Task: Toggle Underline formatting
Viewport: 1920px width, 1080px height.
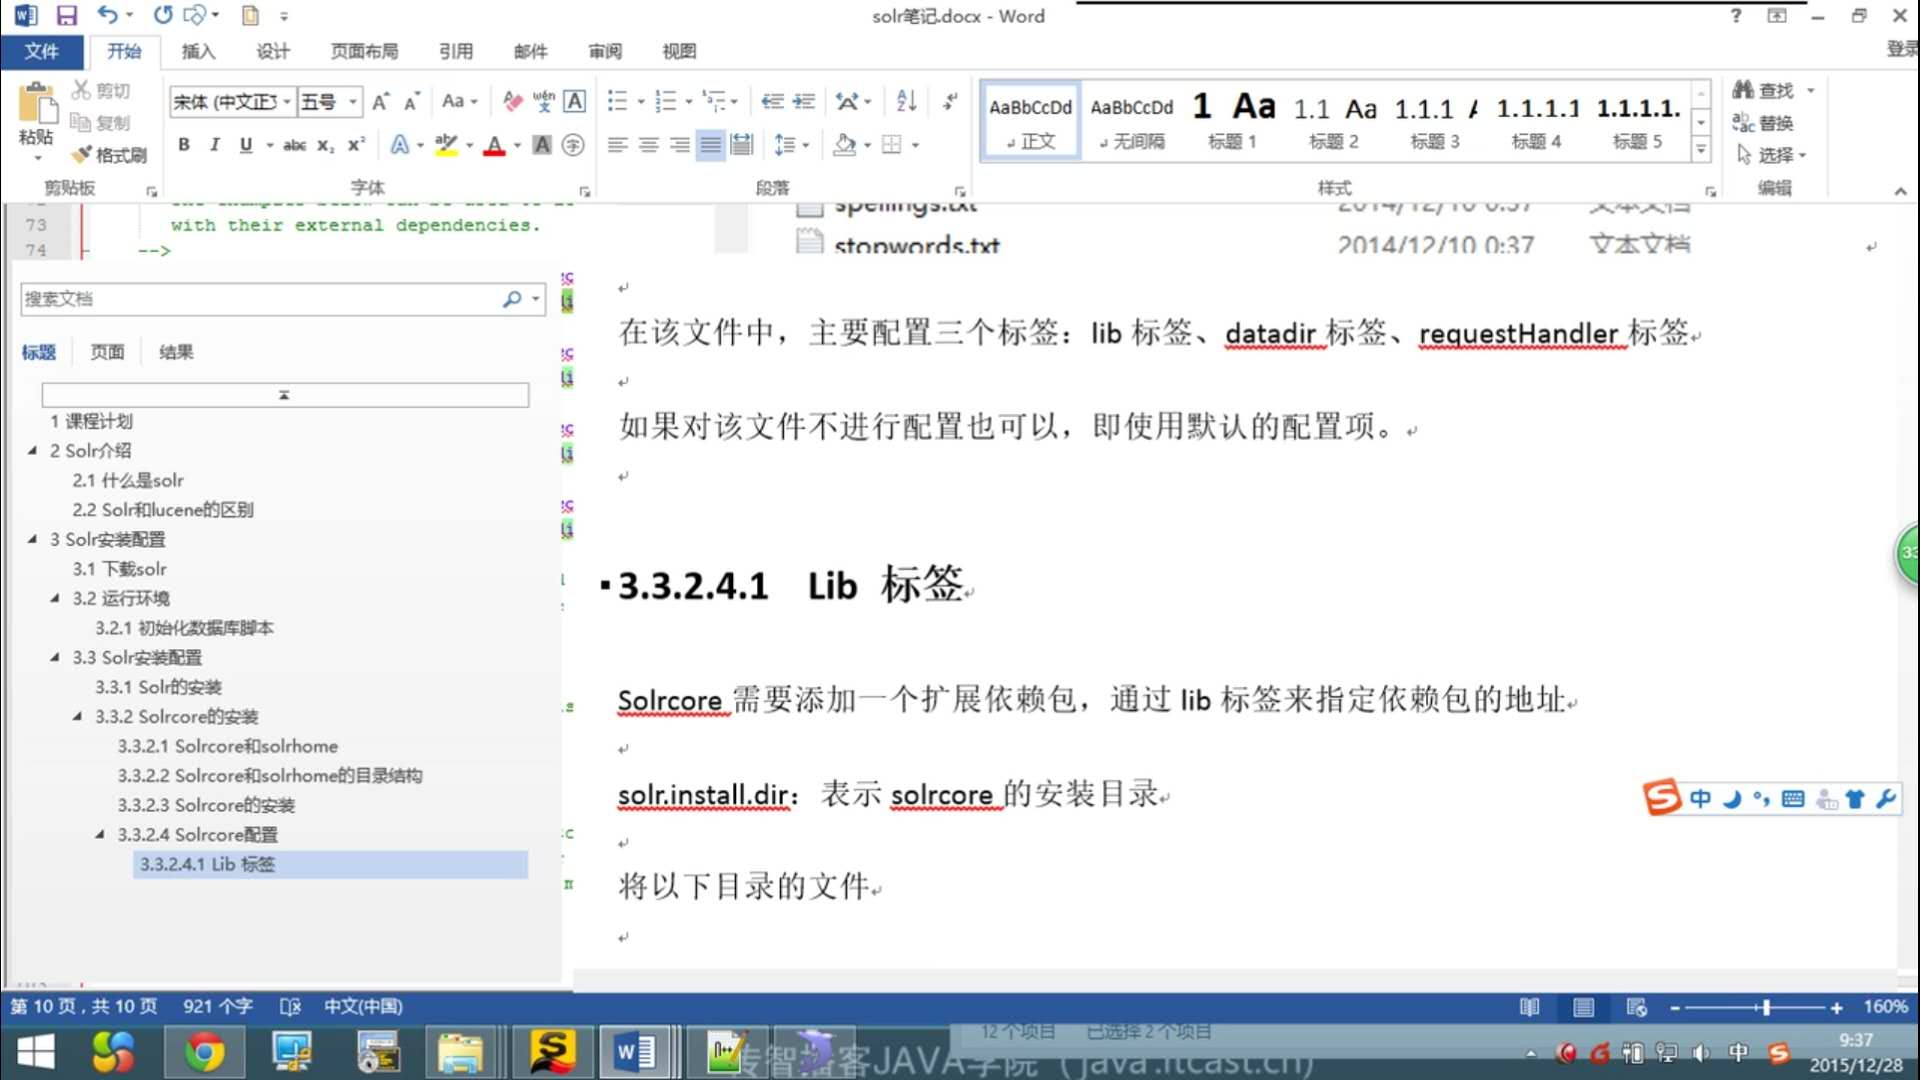Action: coord(246,145)
